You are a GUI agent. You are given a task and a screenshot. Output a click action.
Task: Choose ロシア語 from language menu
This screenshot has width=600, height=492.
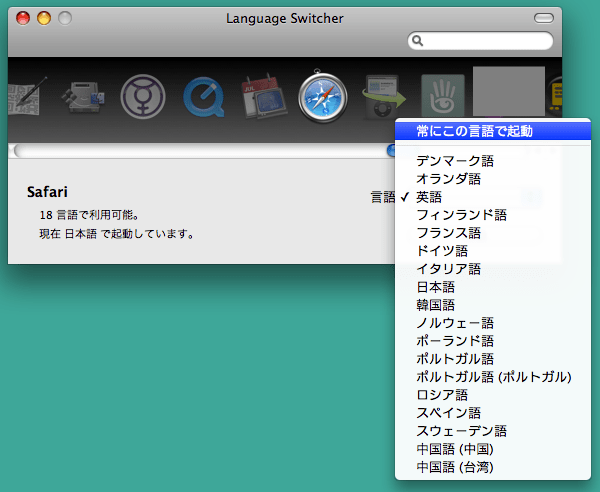[493, 395]
